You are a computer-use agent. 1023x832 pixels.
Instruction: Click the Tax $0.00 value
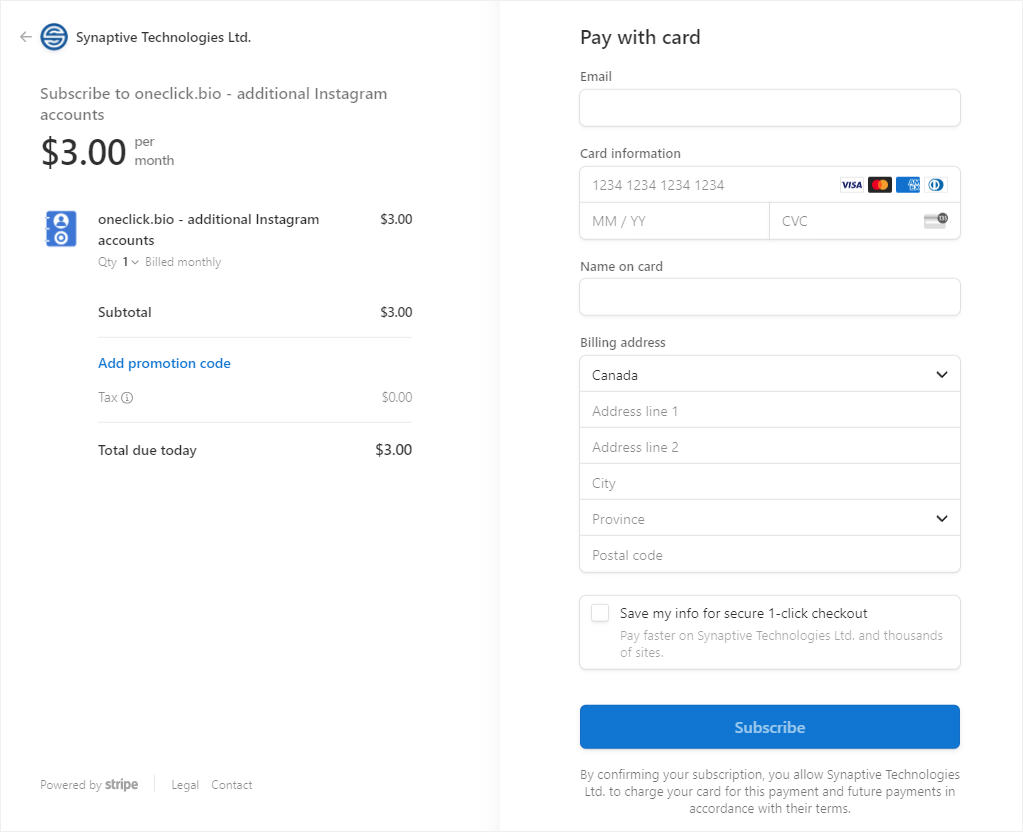[x=397, y=397]
